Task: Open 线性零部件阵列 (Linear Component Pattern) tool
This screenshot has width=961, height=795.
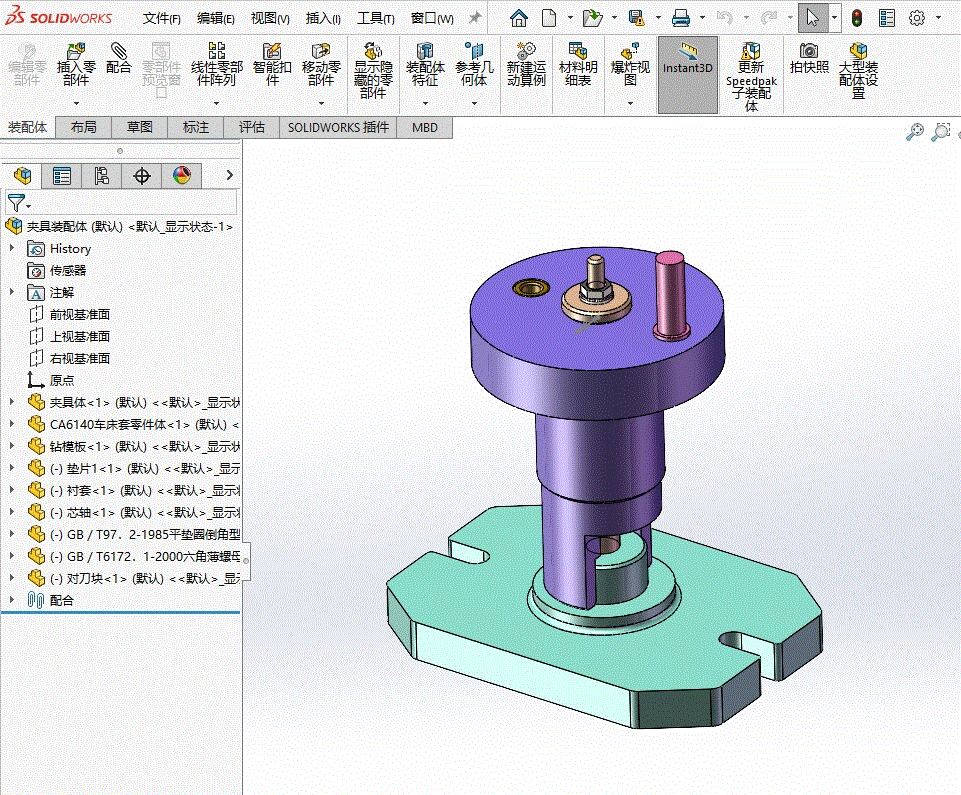Action: click(216, 65)
